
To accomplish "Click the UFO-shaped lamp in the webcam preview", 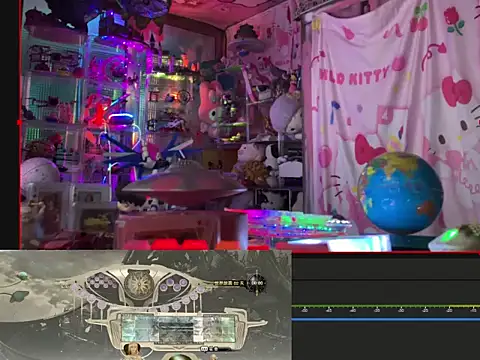I will pos(184,187).
